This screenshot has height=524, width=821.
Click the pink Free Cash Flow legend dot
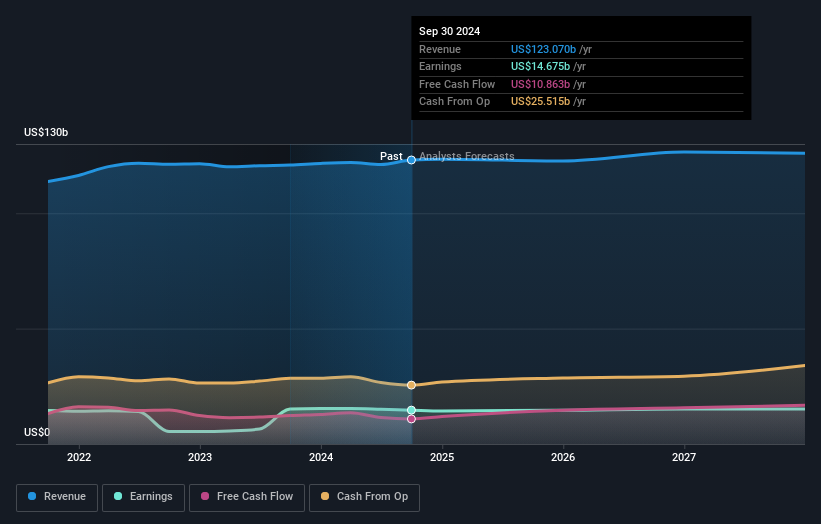(205, 496)
